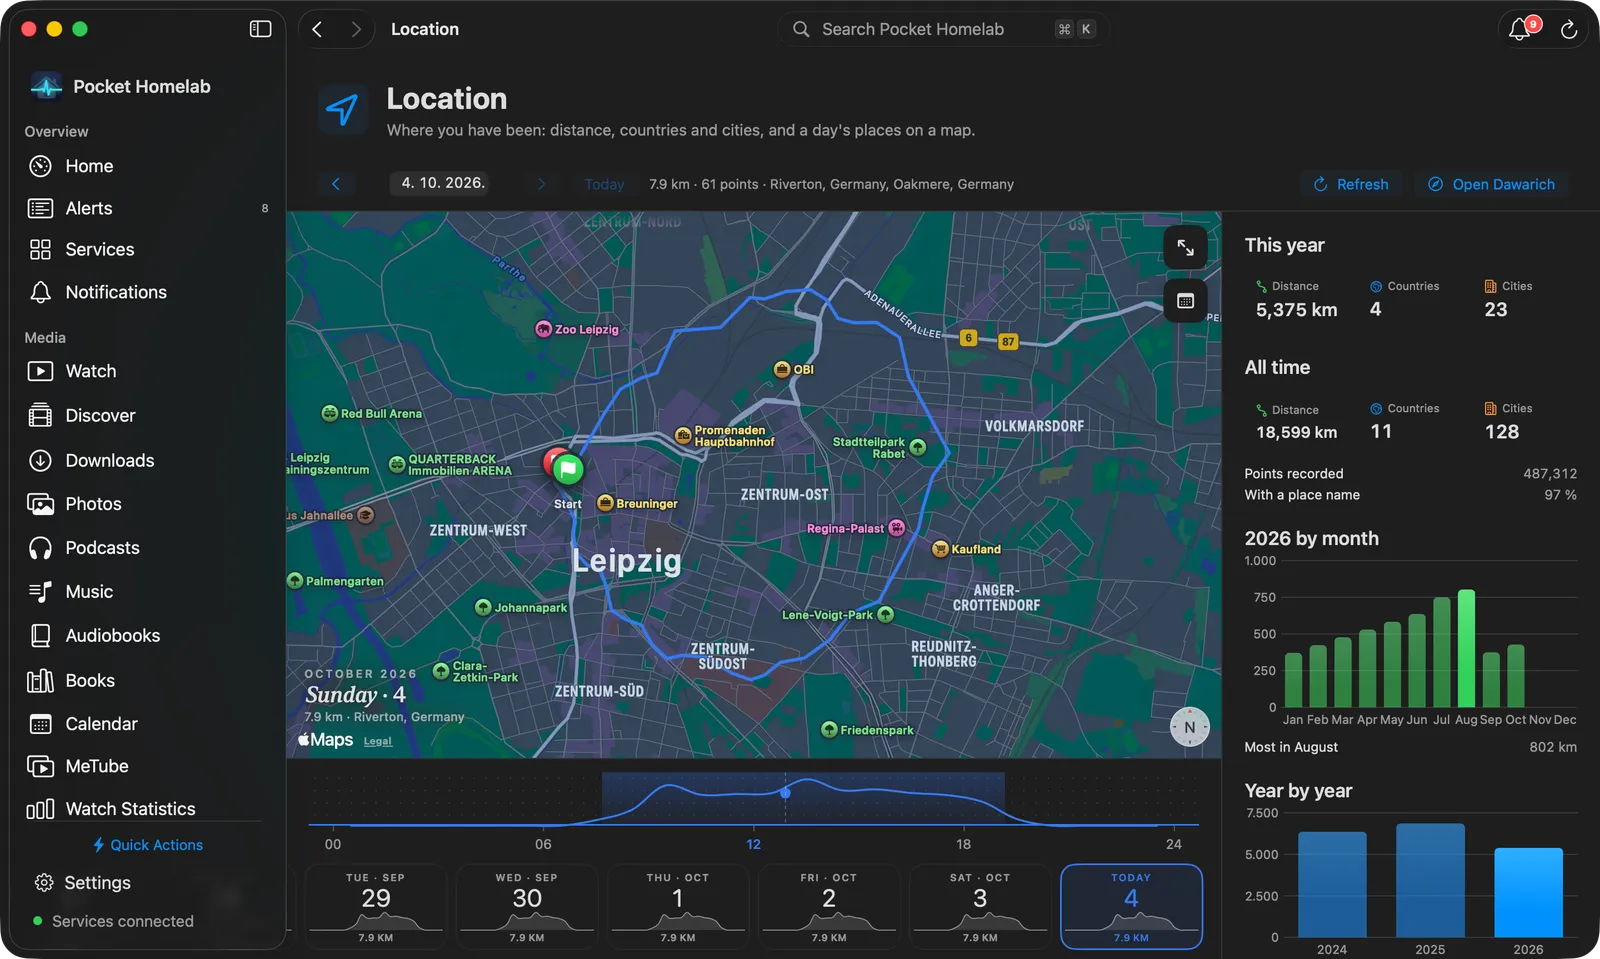Click the Refresh button
The image size is (1600, 959).
pos(1351,184)
